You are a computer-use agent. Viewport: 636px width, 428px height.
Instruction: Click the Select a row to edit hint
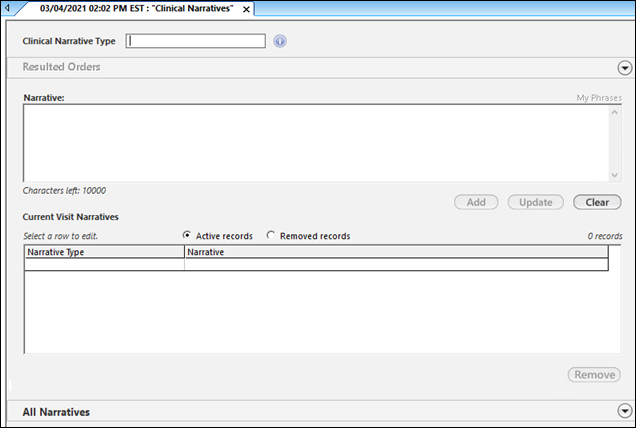[x=60, y=236]
